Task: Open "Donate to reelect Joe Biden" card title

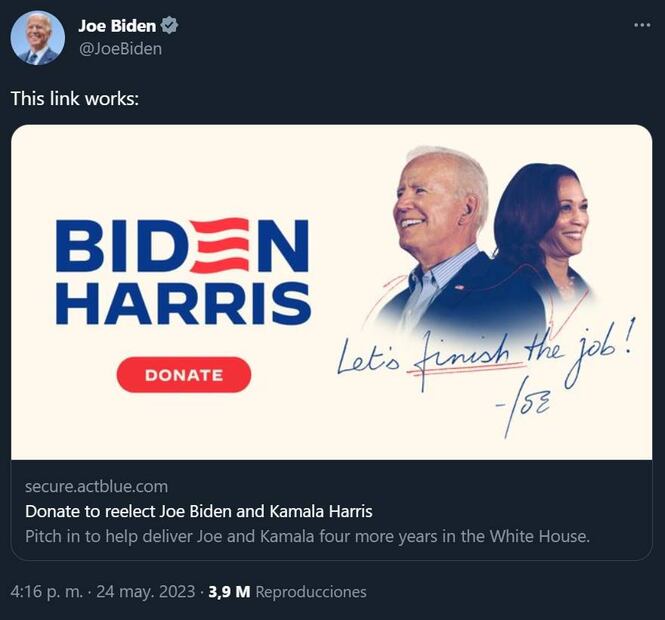Action: pyautogui.click(x=199, y=511)
